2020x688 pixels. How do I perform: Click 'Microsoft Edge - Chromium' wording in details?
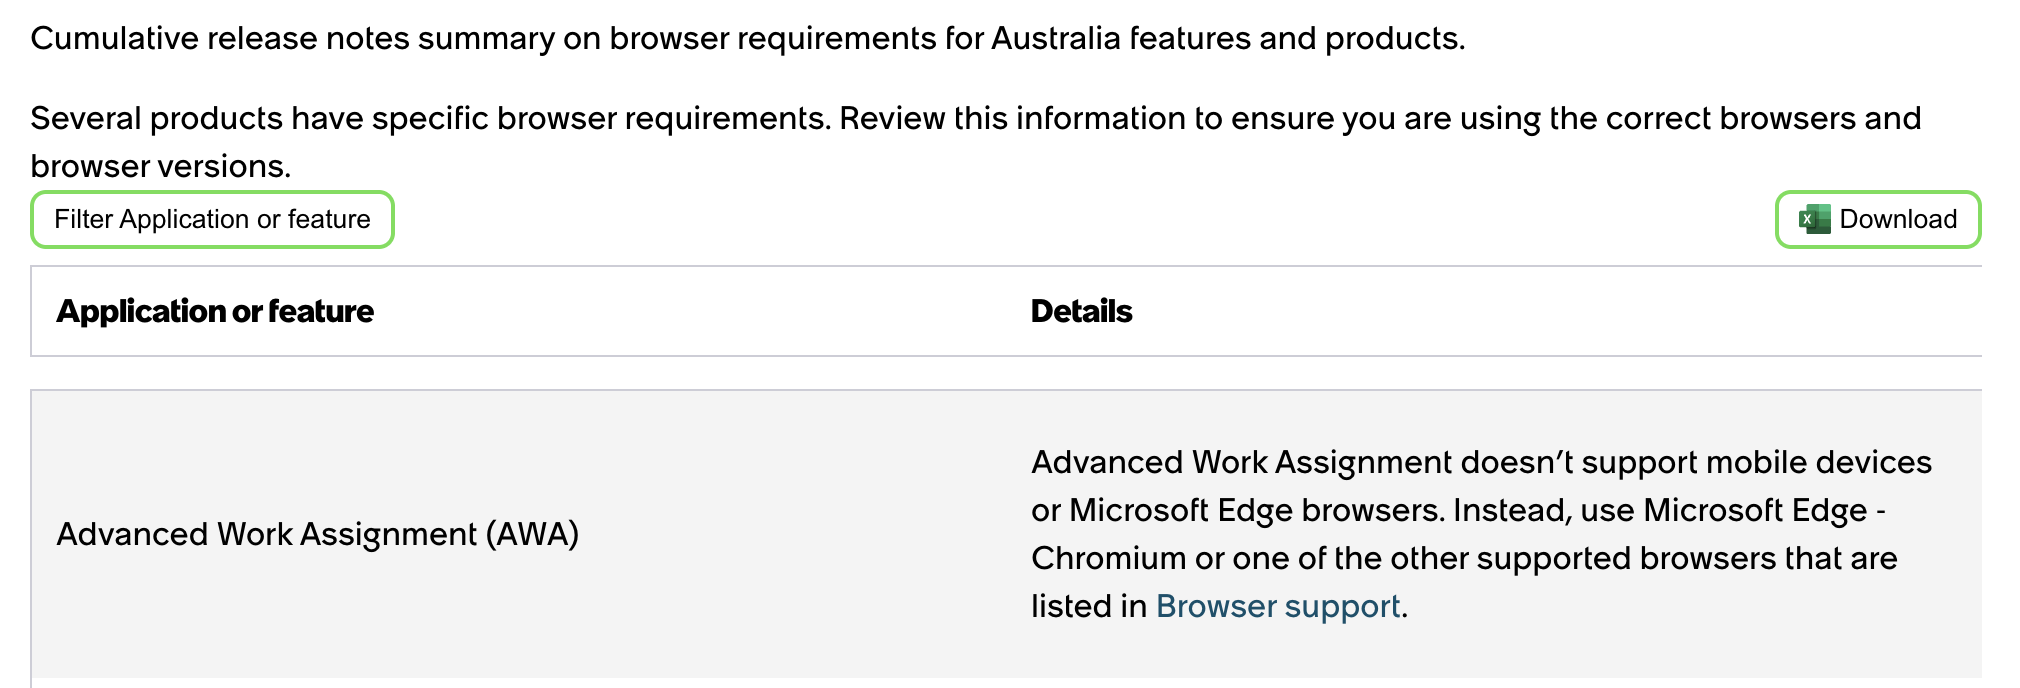[x=1459, y=534]
